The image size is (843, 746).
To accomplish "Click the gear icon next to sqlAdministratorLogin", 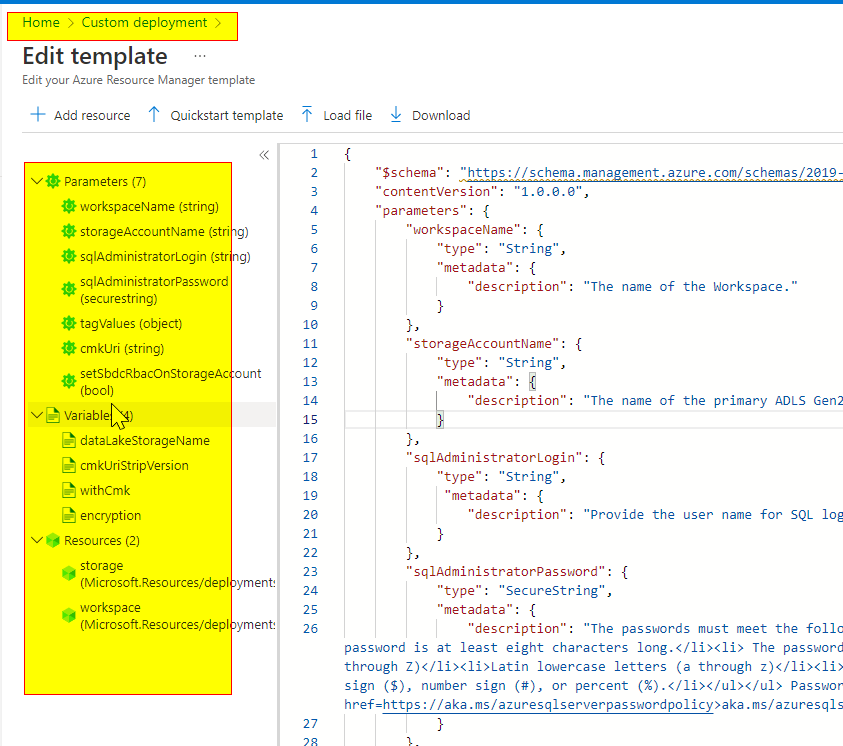I will click(x=69, y=256).
